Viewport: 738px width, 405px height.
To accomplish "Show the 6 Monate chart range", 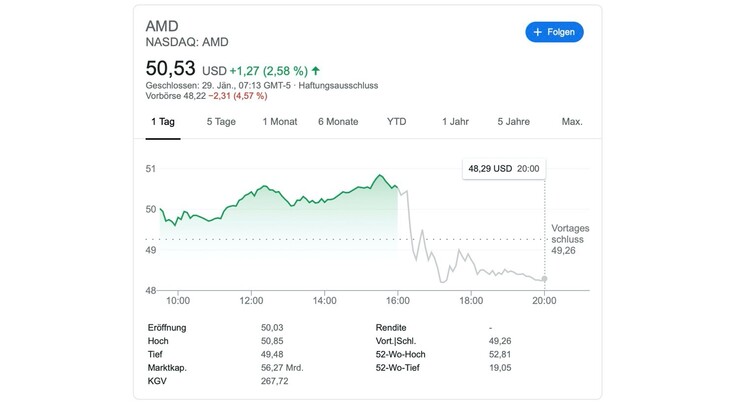I will [x=338, y=121].
